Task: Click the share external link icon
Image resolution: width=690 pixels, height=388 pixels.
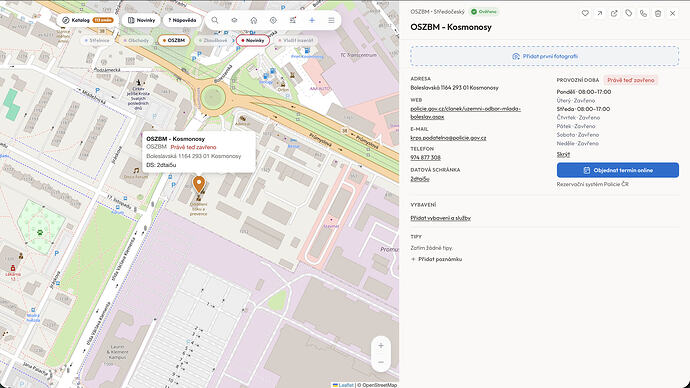Action: point(614,13)
